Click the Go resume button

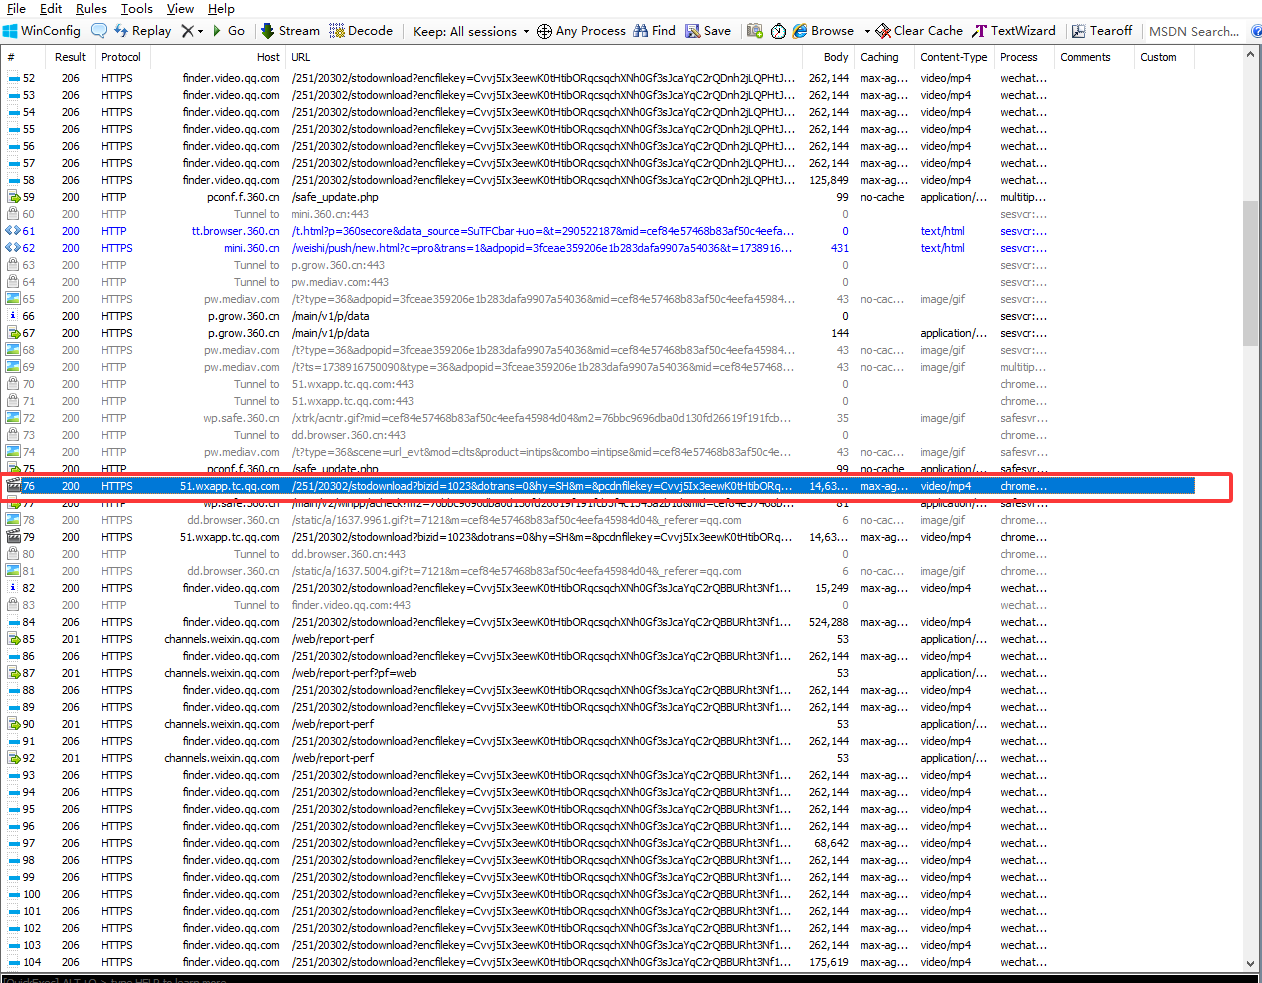[228, 31]
